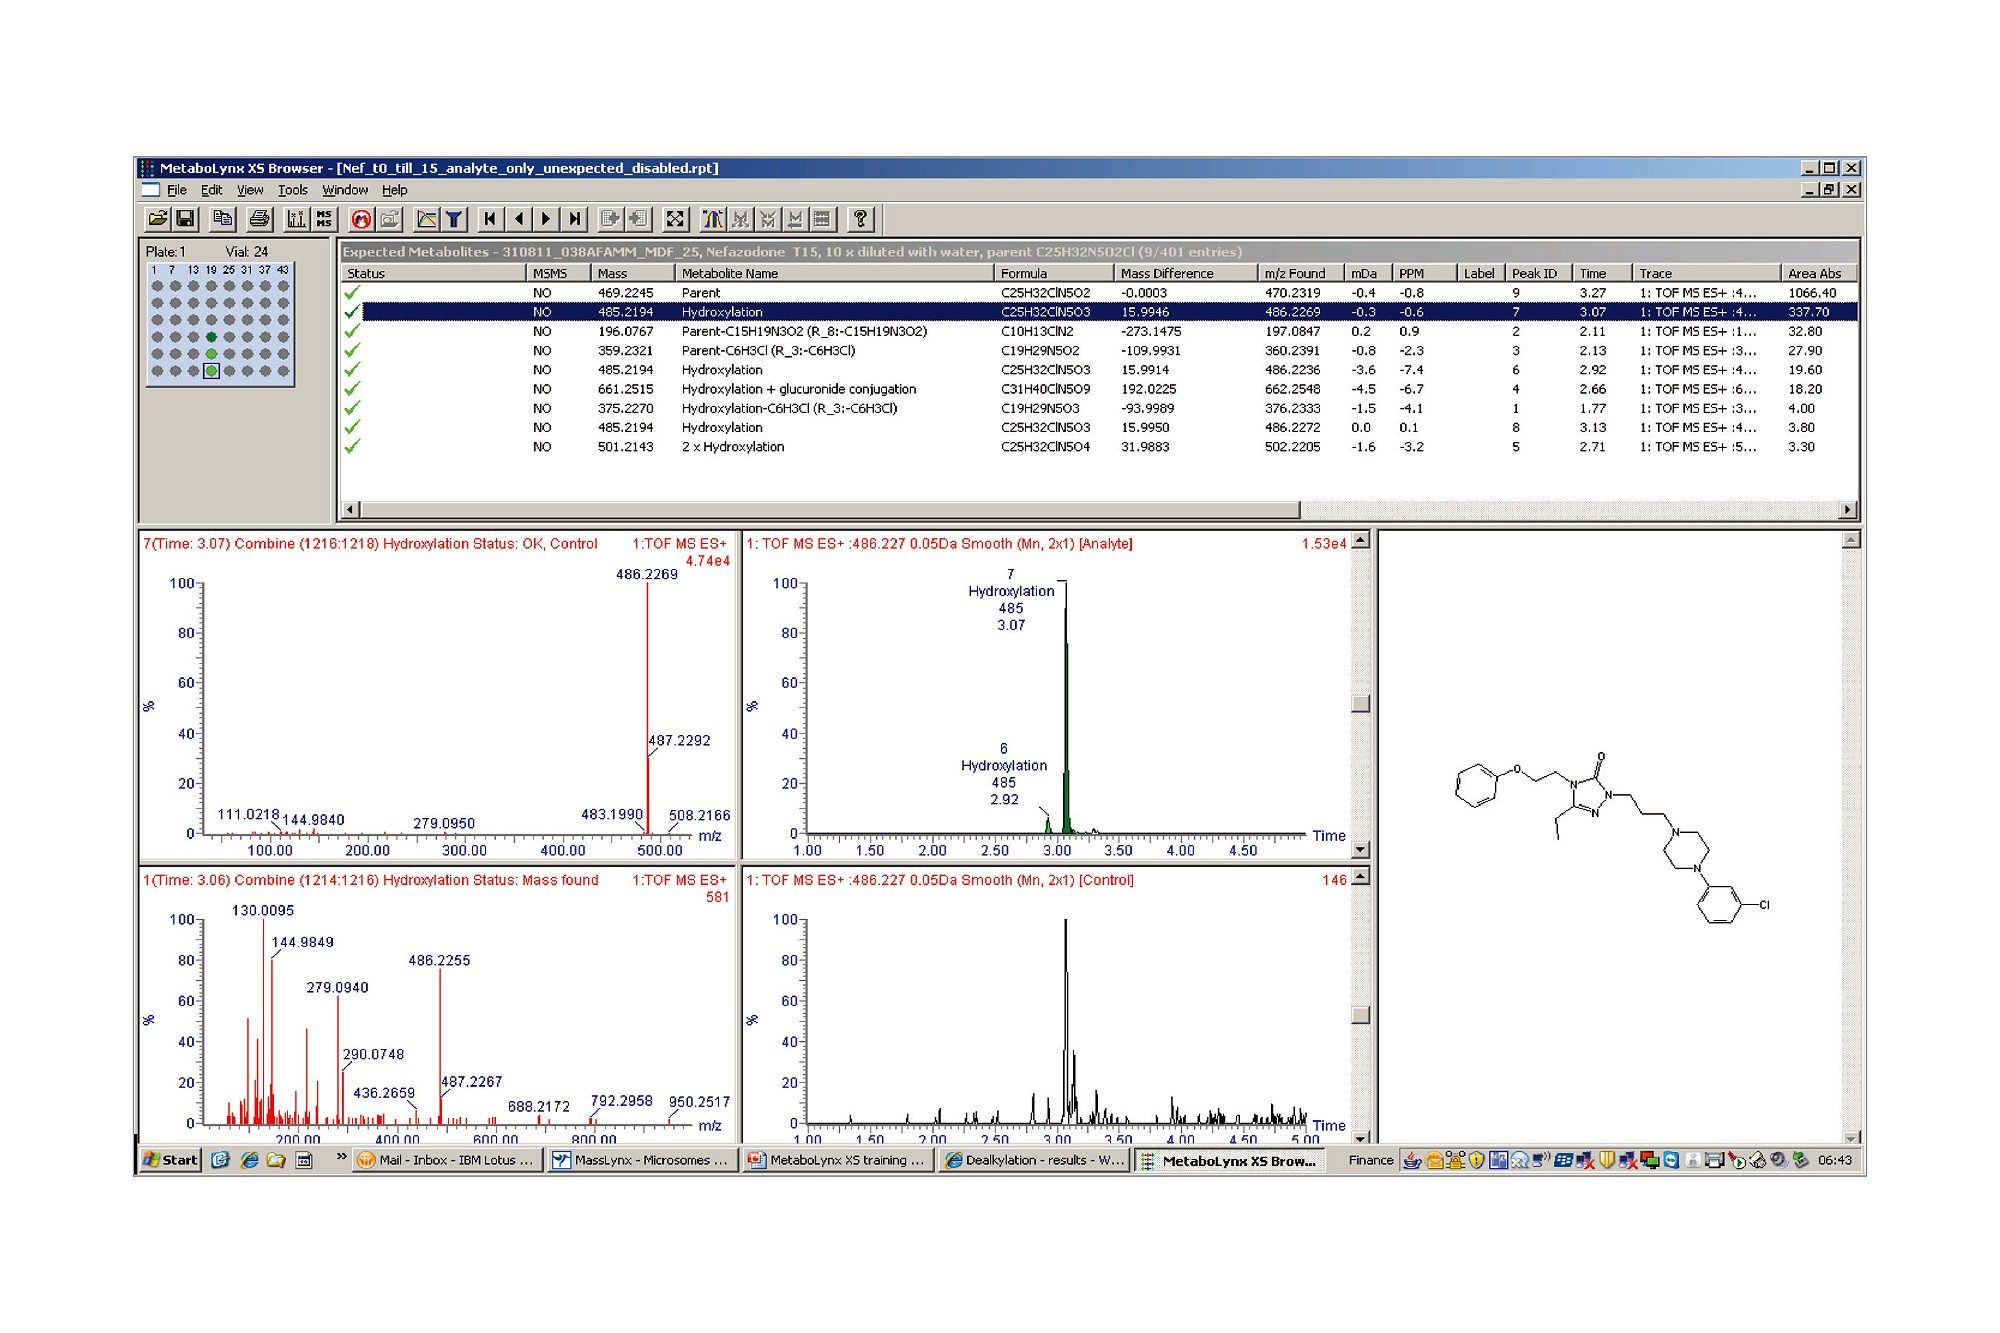Open the View menu
Screen dimensions: 2000x1333
[x=250, y=190]
